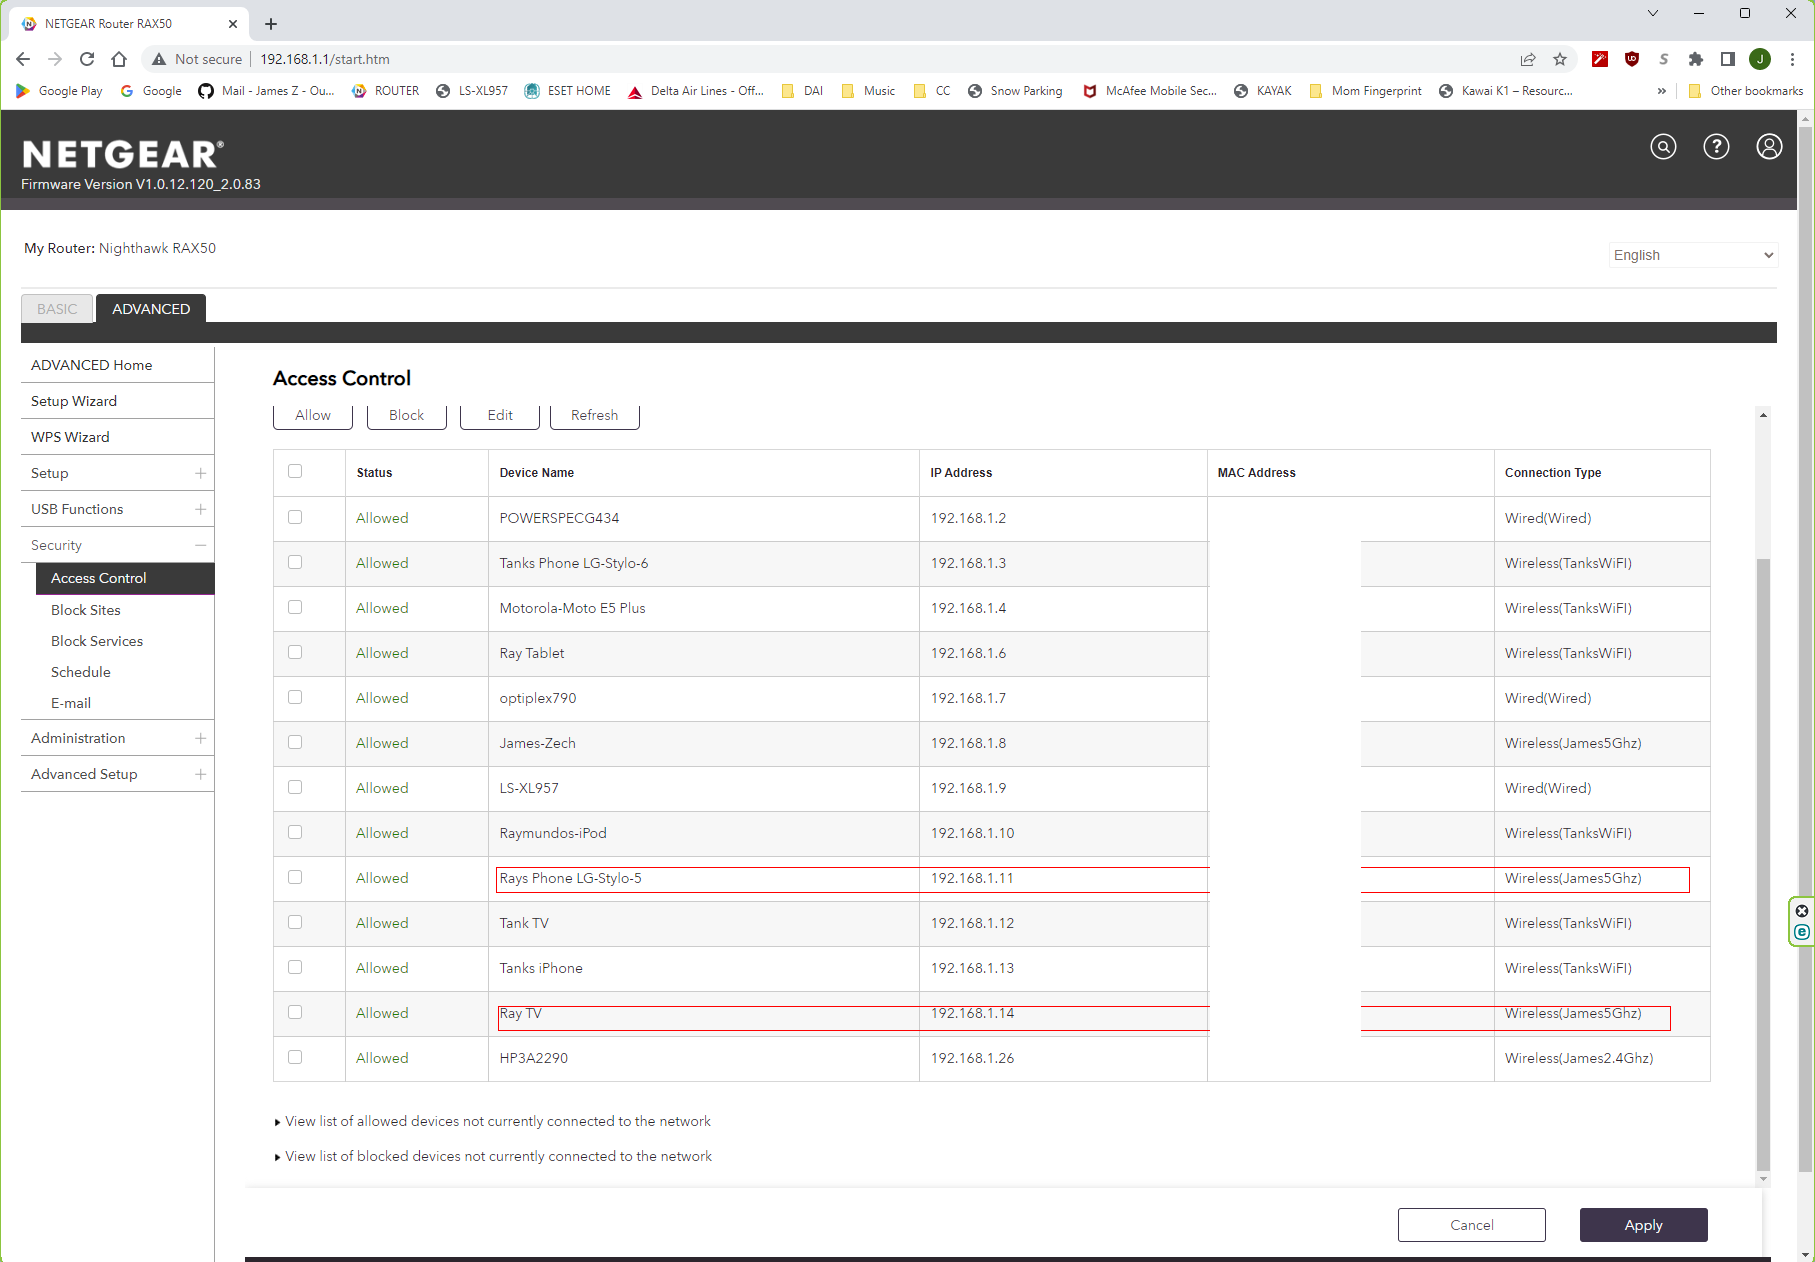Click the Block button above the table
The height and width of the screenshot is (1262, 1815).
tap(406, 416)
